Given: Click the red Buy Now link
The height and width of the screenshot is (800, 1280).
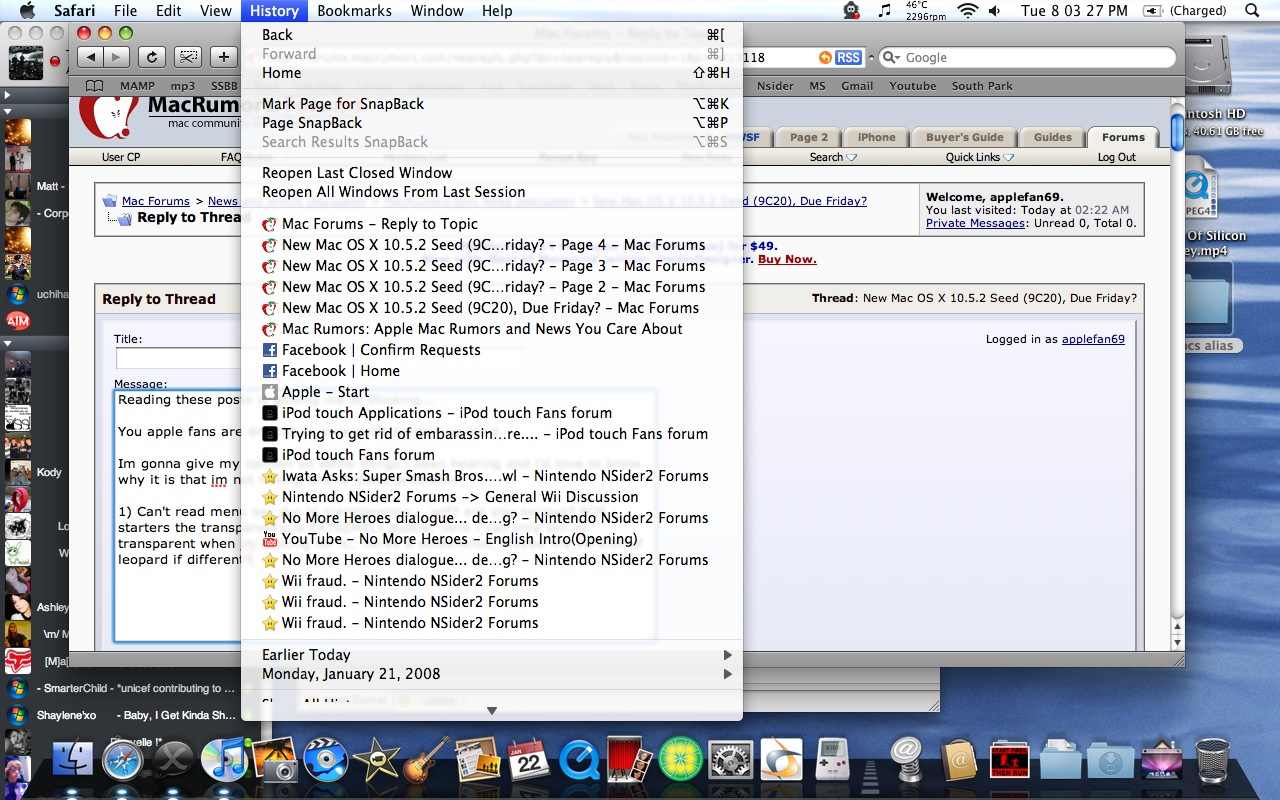Looking at the screenshot, I should (x=787, y=259).
